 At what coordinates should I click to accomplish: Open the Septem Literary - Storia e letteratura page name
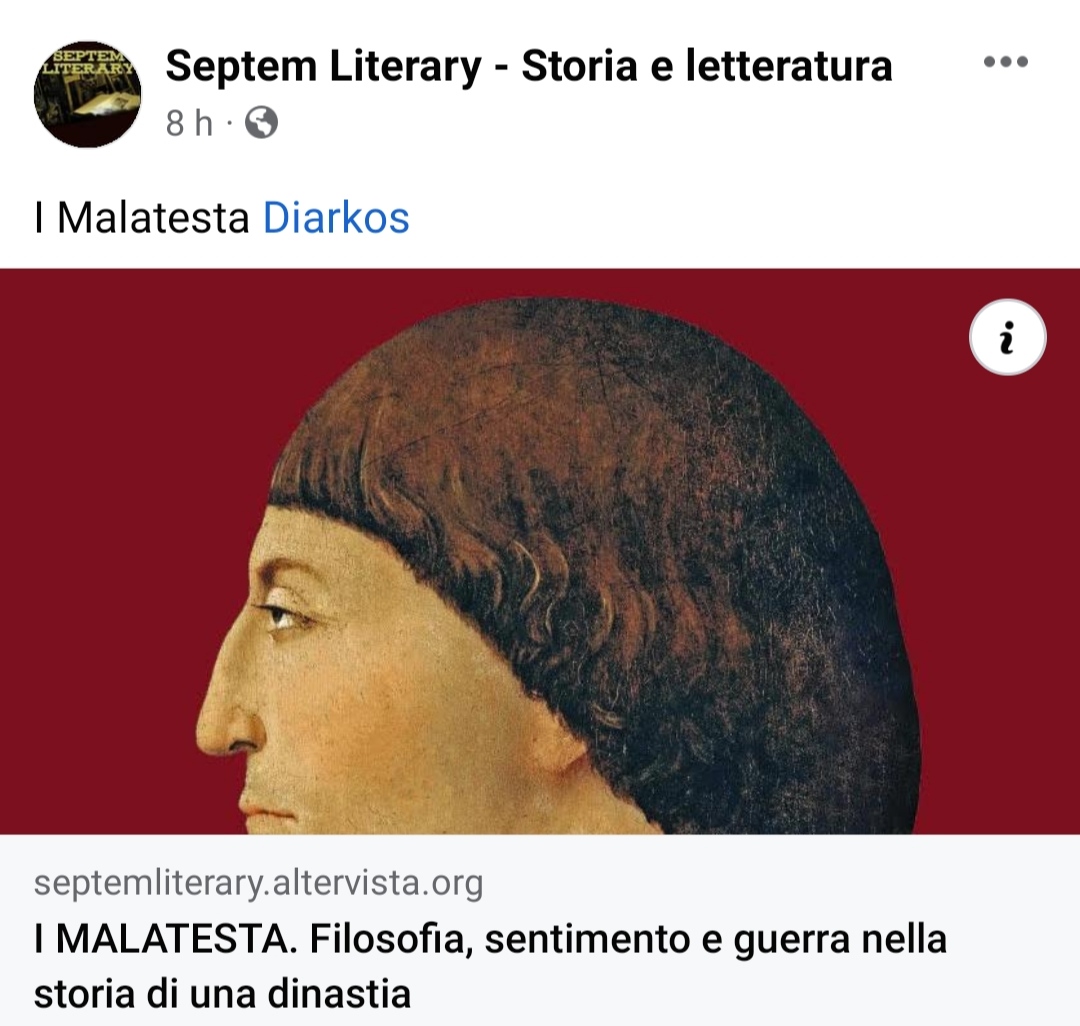[529, 66]
